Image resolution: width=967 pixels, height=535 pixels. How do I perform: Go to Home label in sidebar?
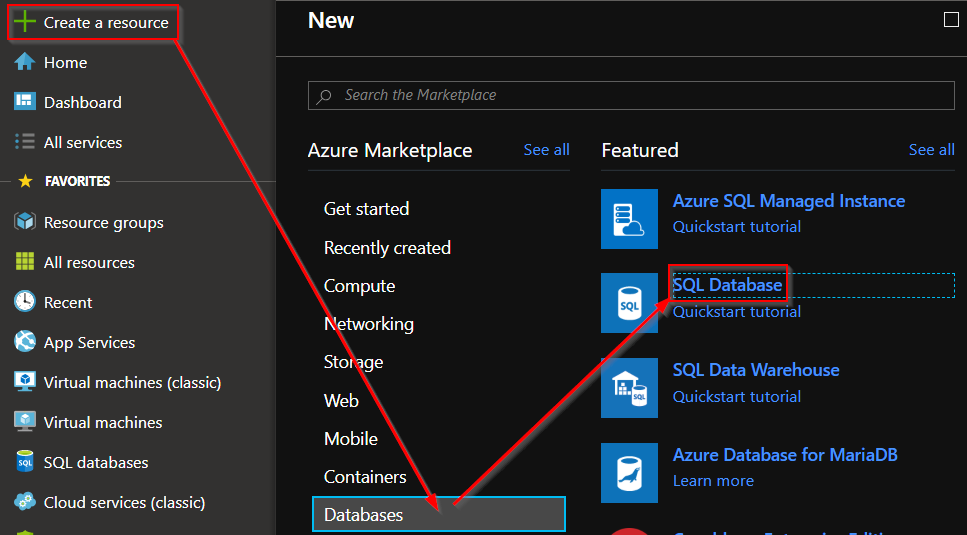coord(65,63)
